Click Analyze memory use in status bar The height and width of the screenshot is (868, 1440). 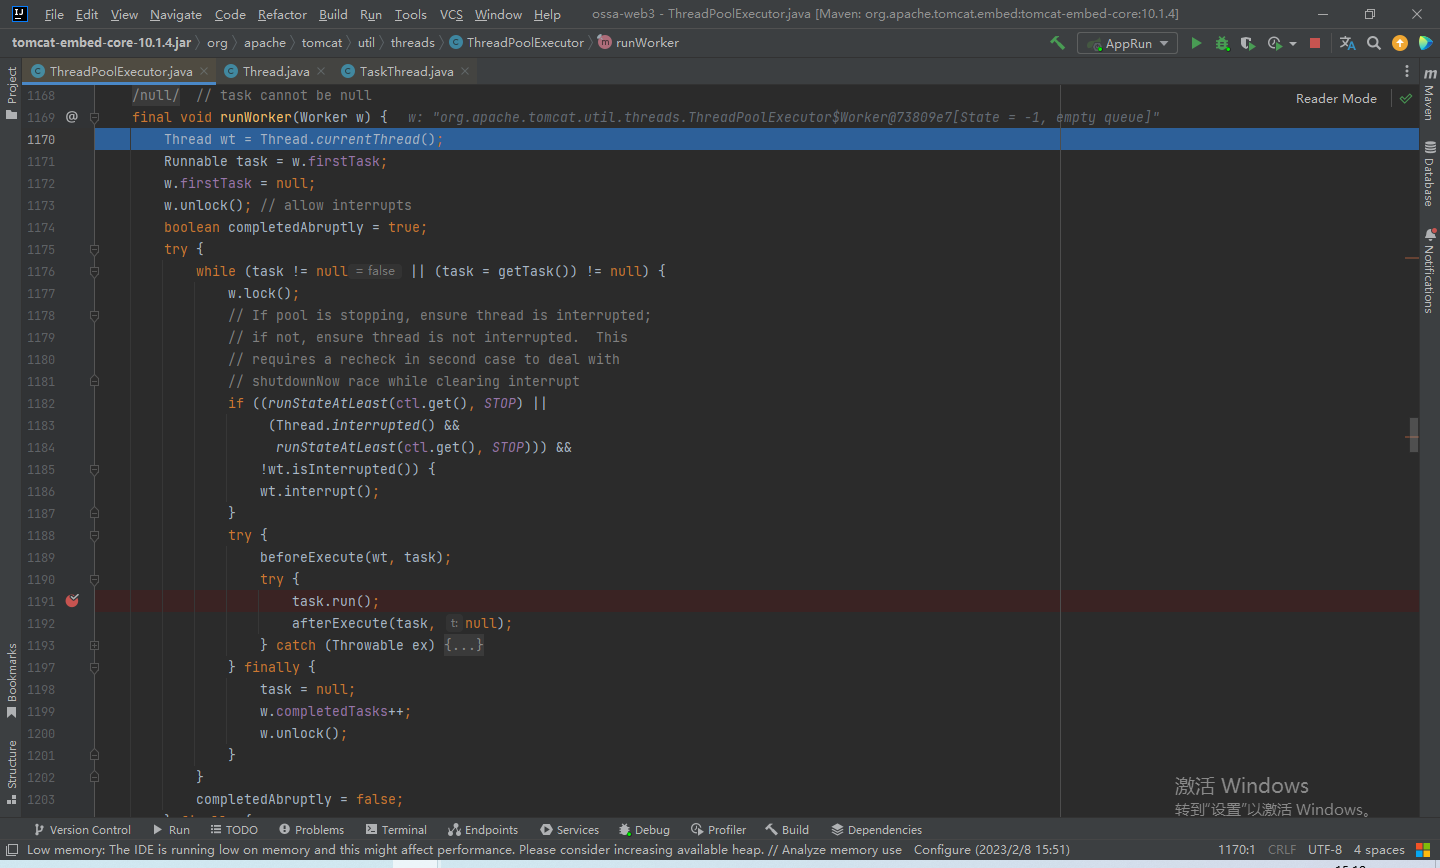[x=842, y=850]
